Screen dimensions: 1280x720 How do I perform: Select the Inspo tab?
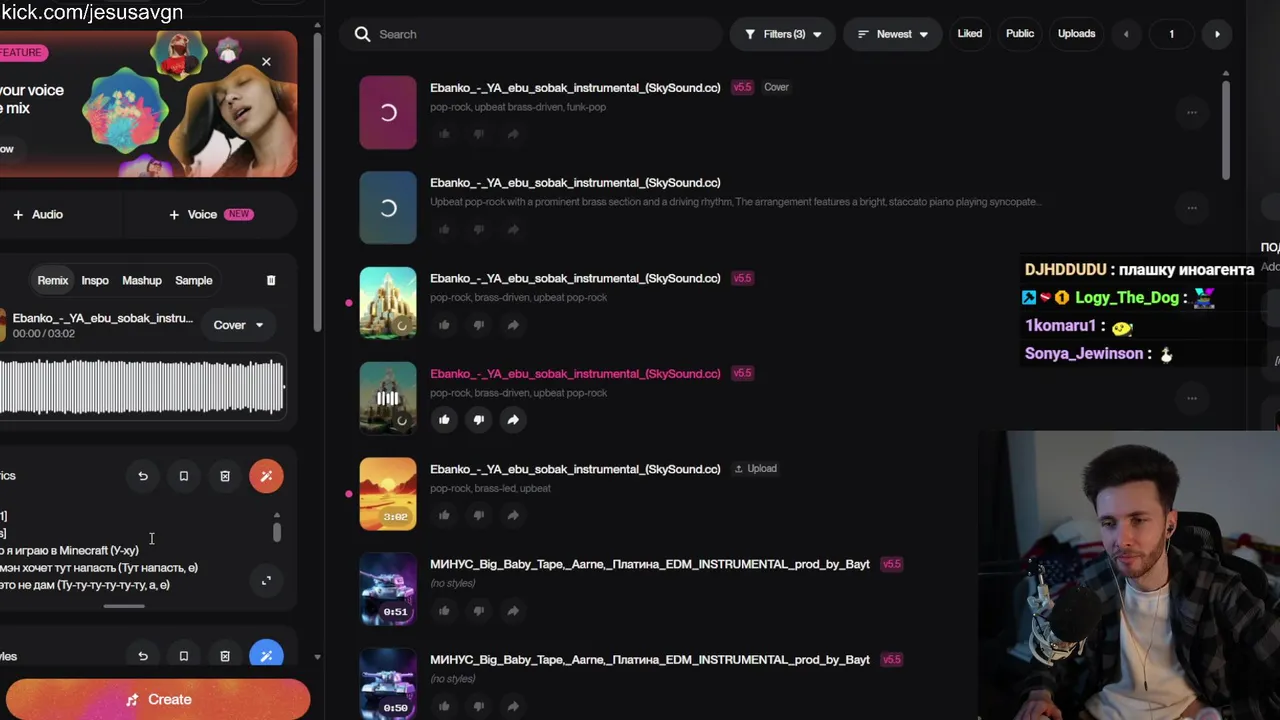click(x=95, y=280)
